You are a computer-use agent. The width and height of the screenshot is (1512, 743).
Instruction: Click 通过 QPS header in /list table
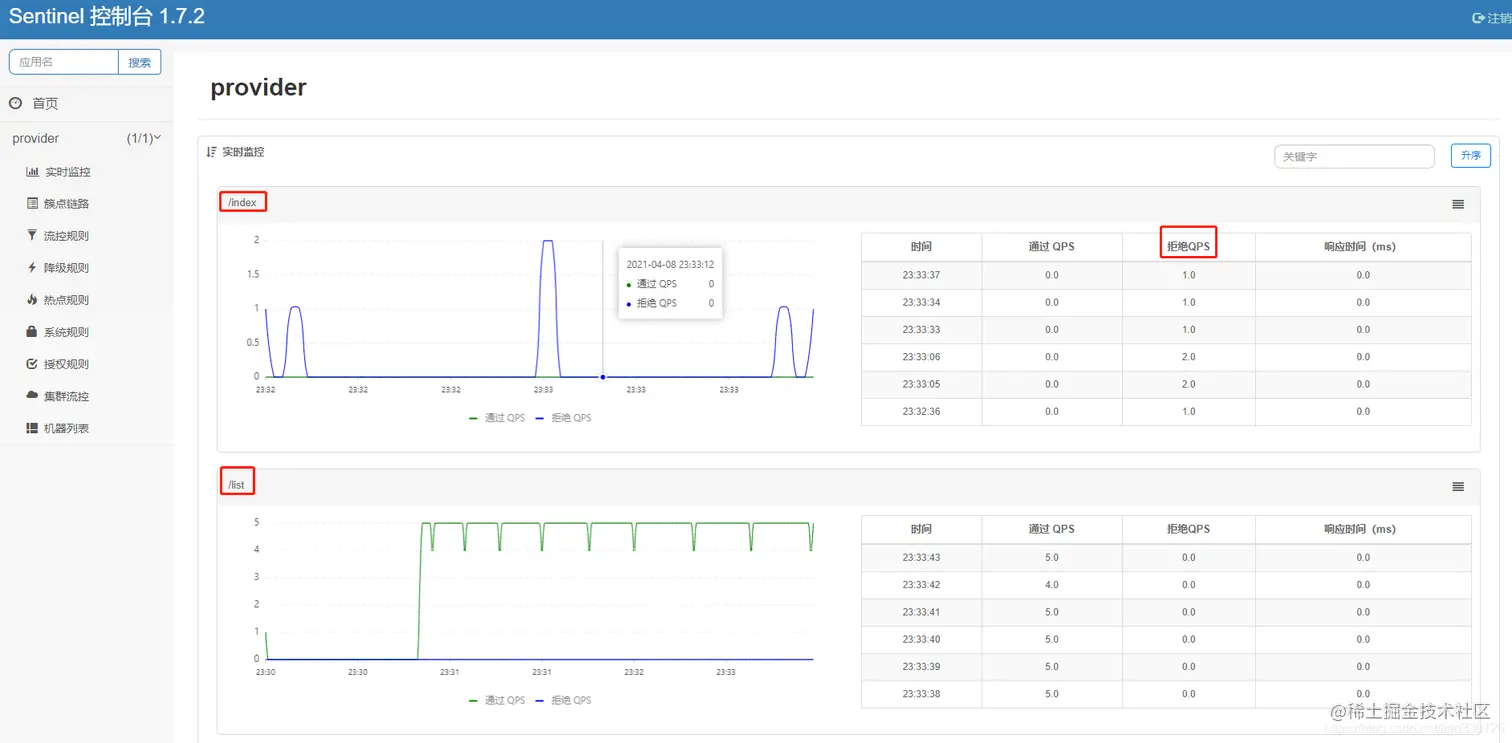tap(1052, 529)
